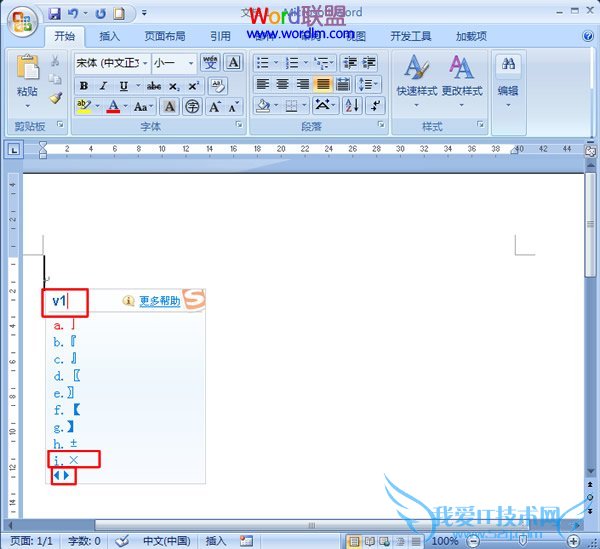The image size is (600, 549).
Task: Undo the last action
Action: (72, 14)
